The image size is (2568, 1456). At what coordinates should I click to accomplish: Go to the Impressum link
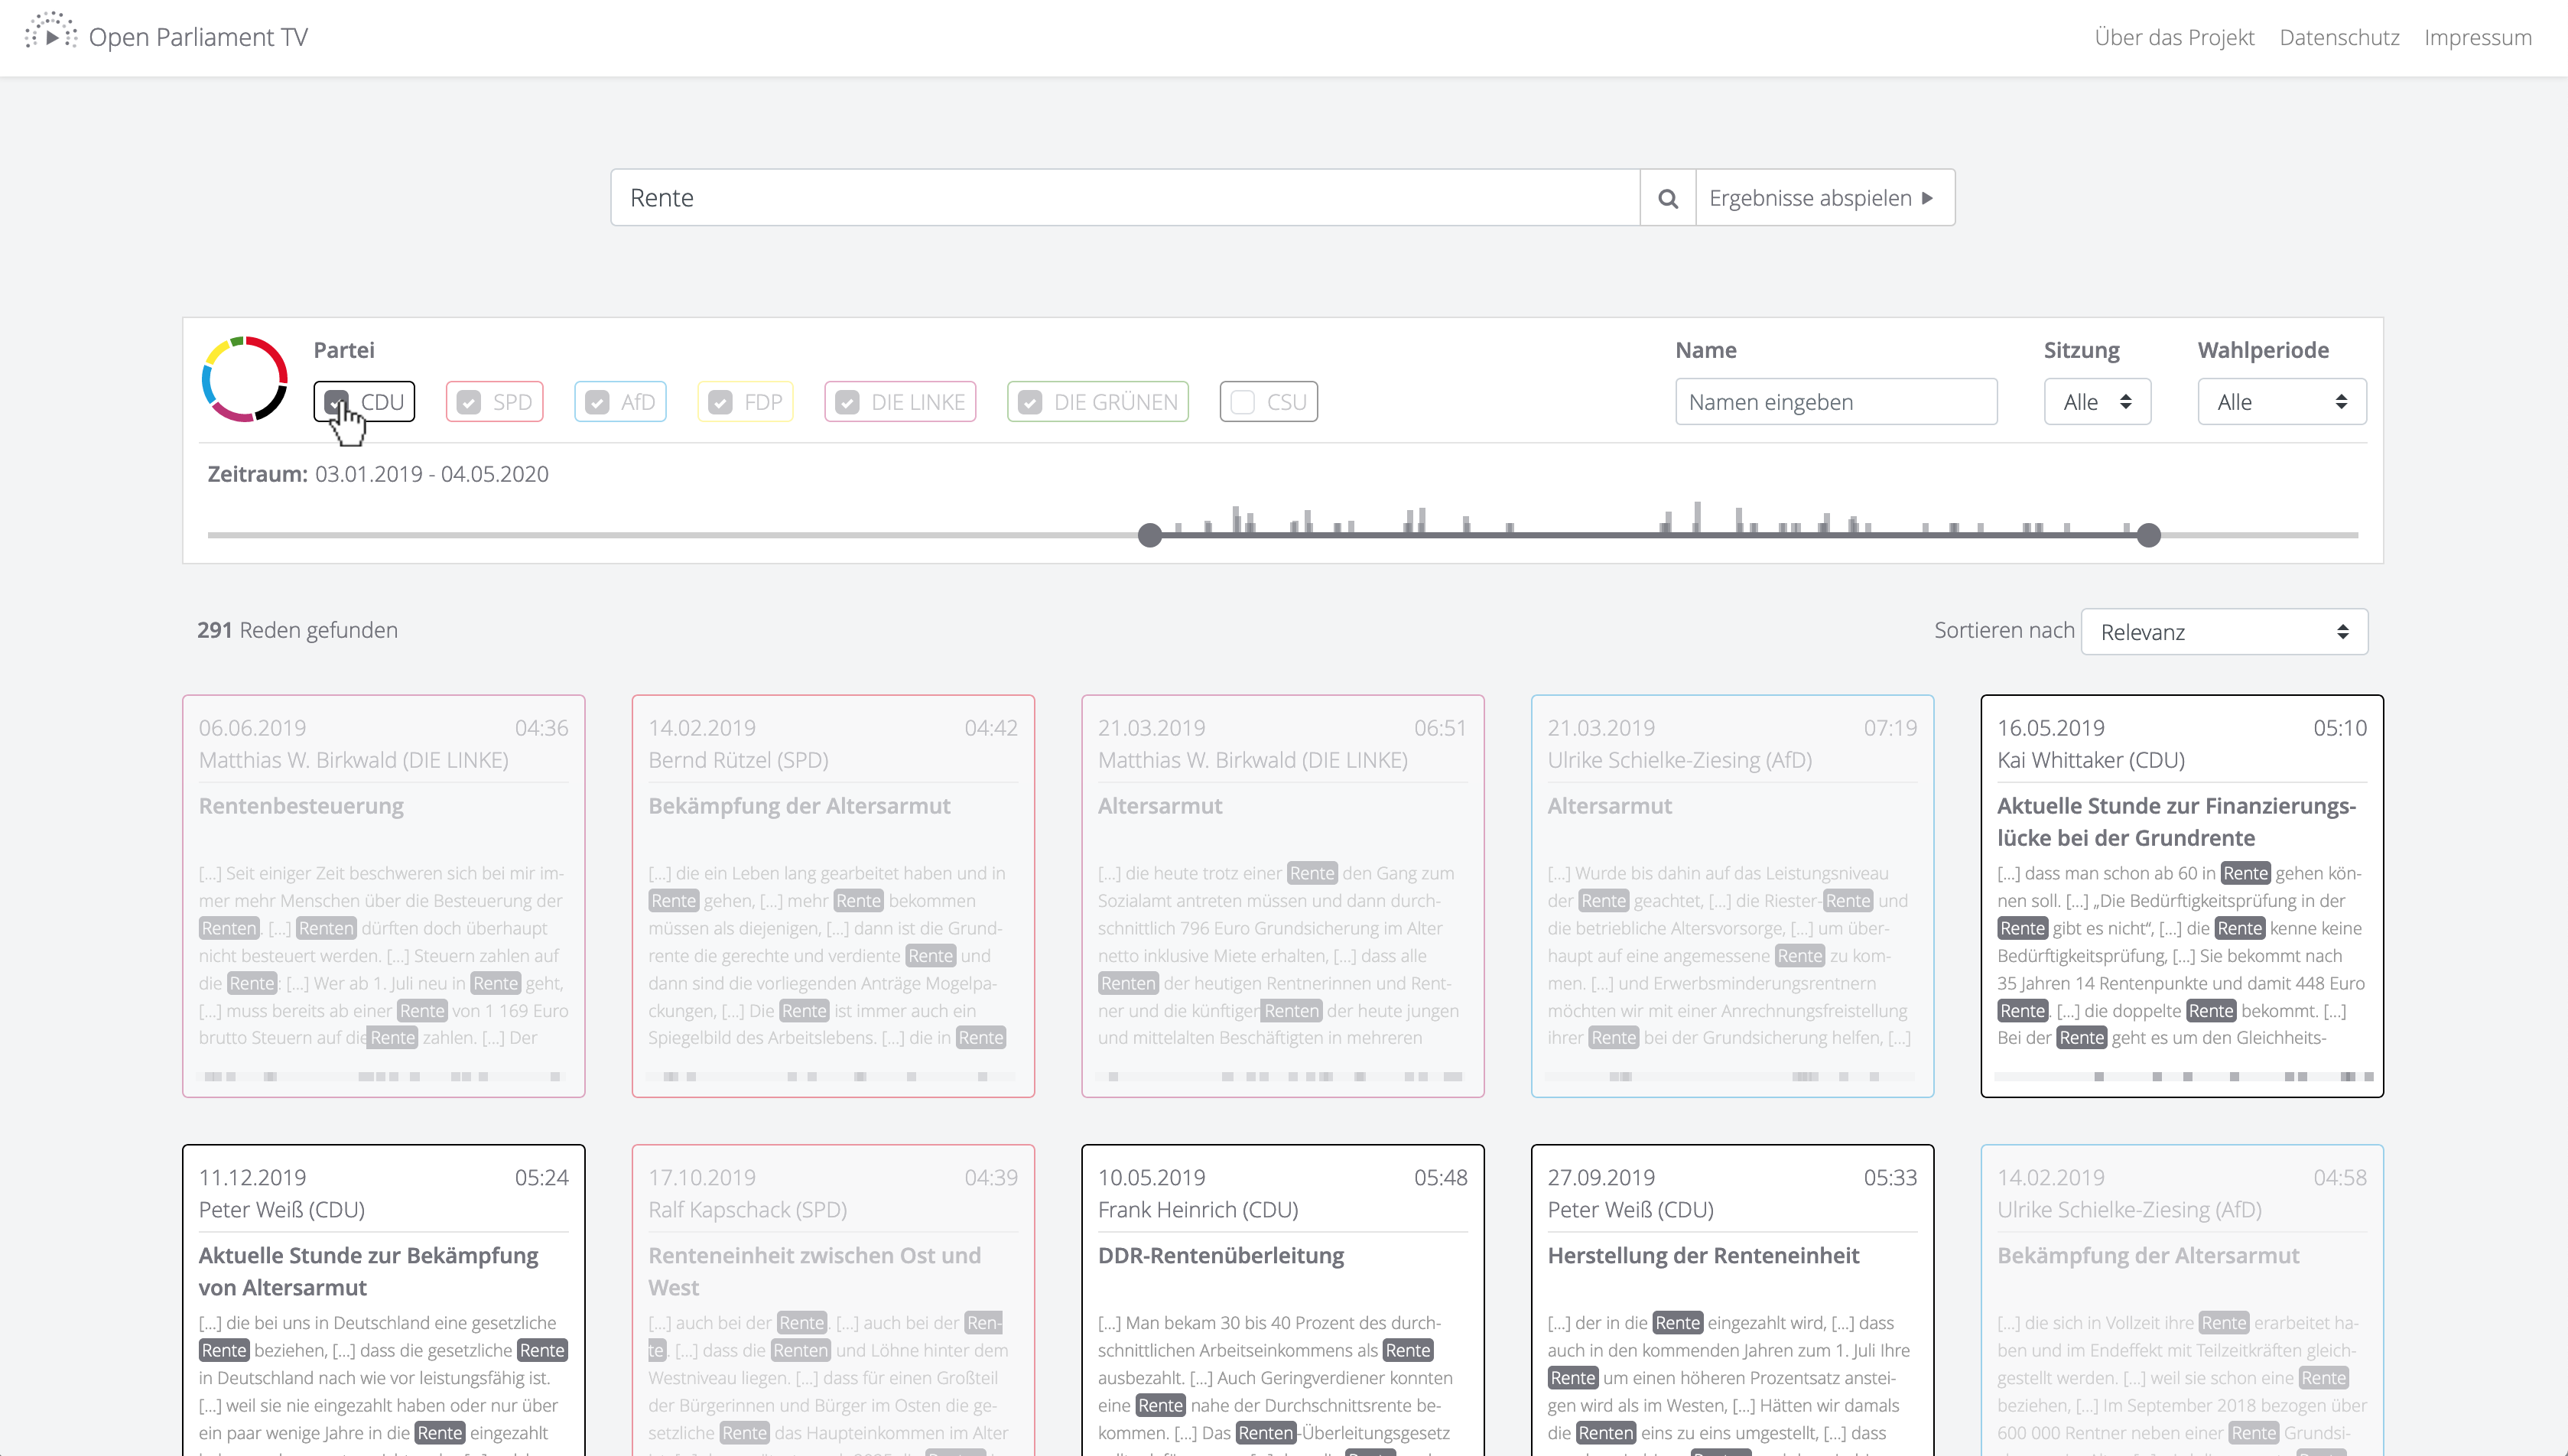(2477, 37)
